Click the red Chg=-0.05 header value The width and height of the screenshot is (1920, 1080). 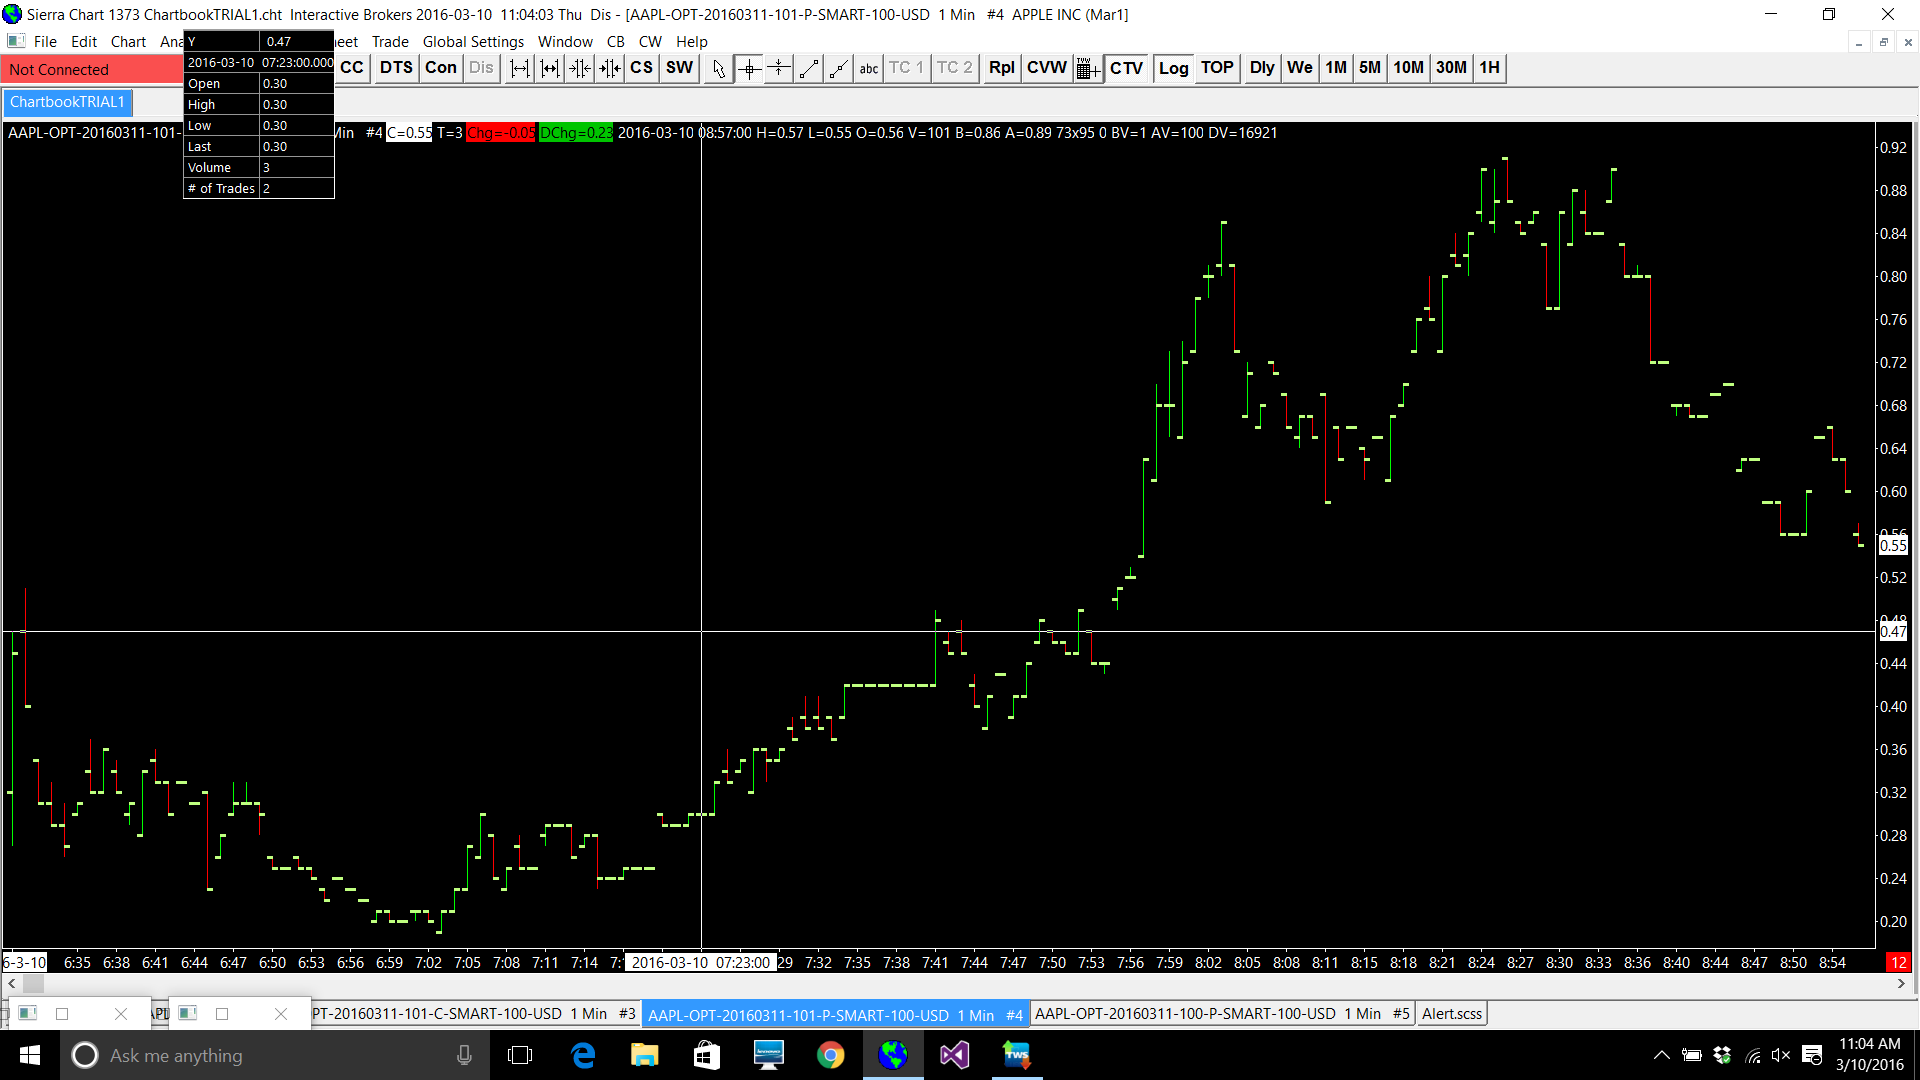pyautogui.click(x=501, y=133)
